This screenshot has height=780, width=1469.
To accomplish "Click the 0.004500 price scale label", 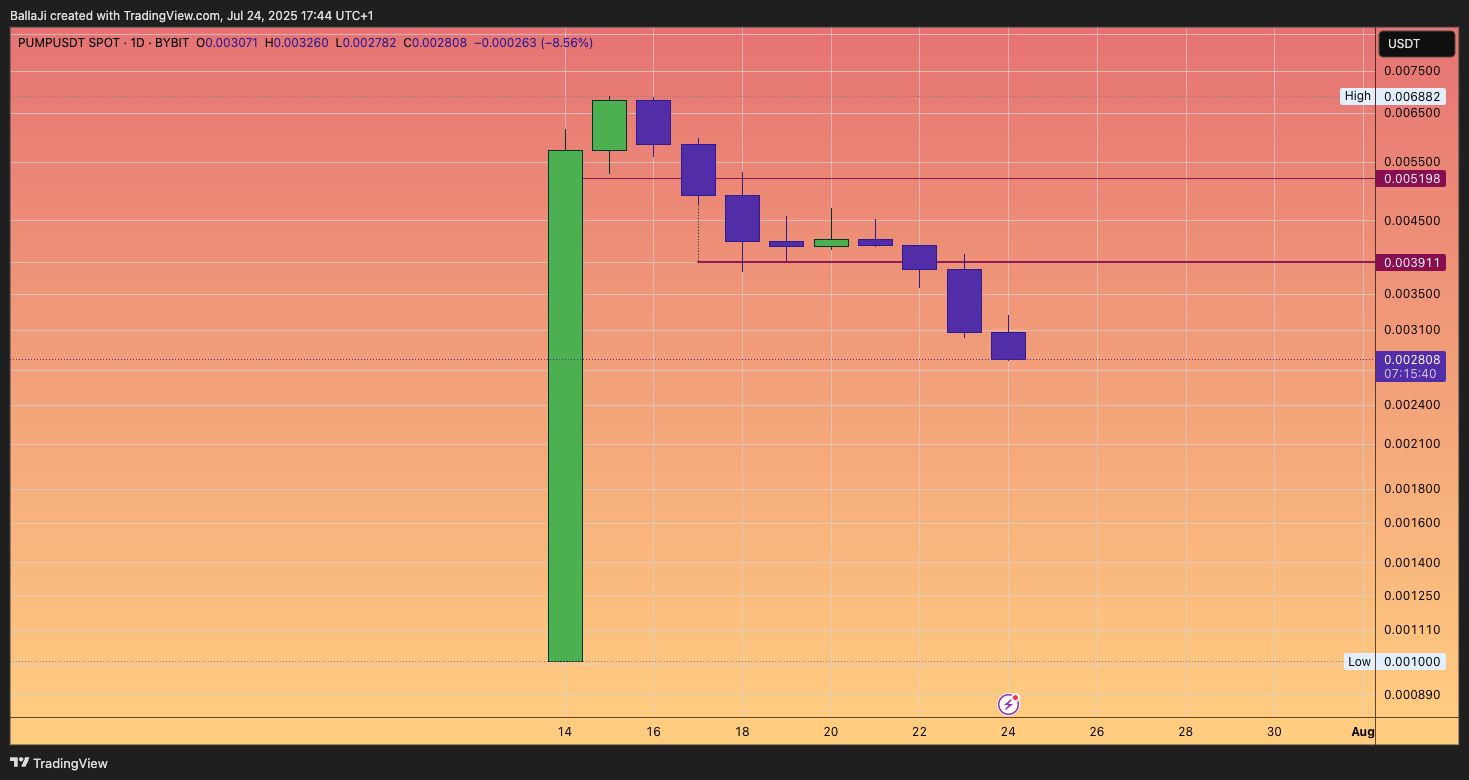I will tap(1412, 221).
